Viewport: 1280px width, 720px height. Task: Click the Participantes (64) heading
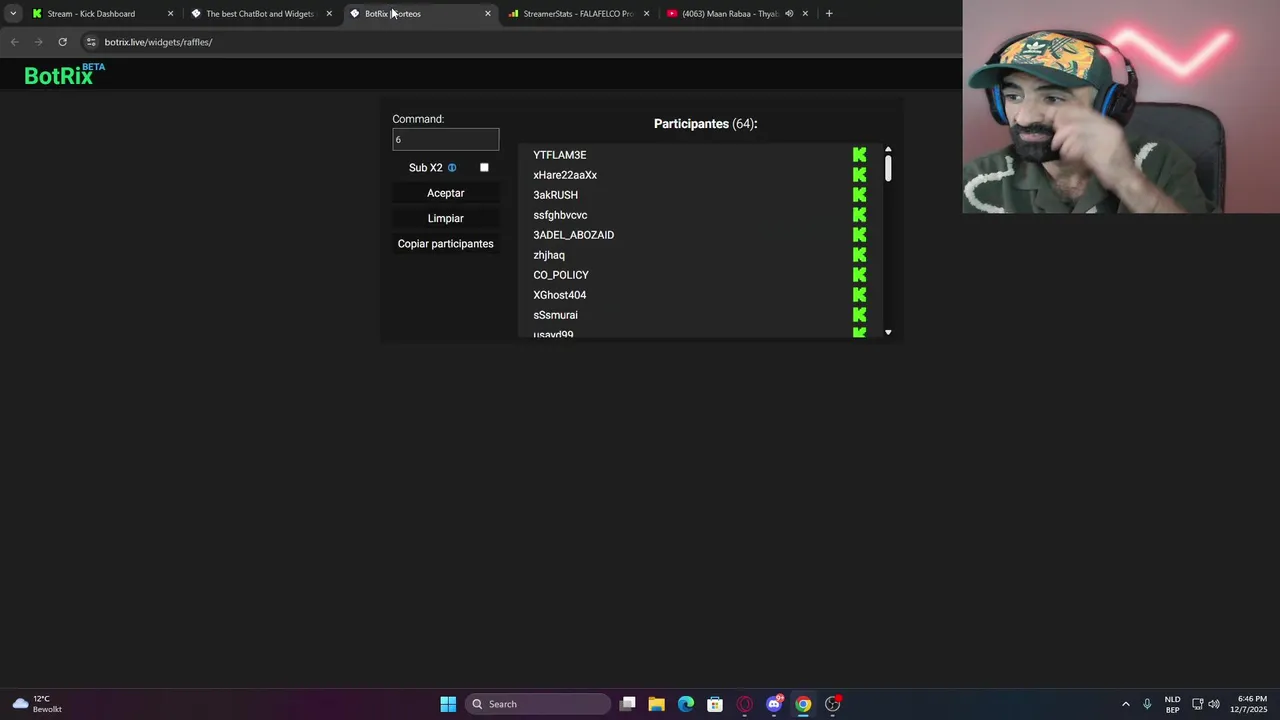click(706, 124)
